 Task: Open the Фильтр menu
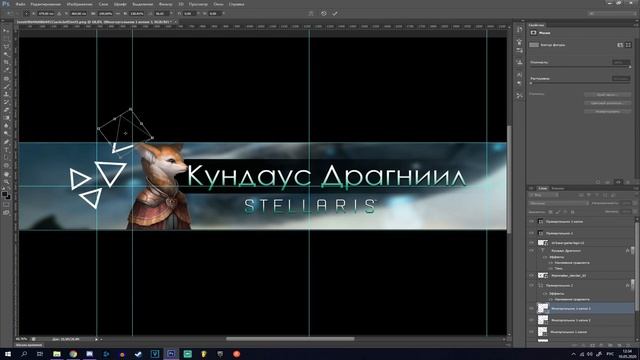[165, 4]
